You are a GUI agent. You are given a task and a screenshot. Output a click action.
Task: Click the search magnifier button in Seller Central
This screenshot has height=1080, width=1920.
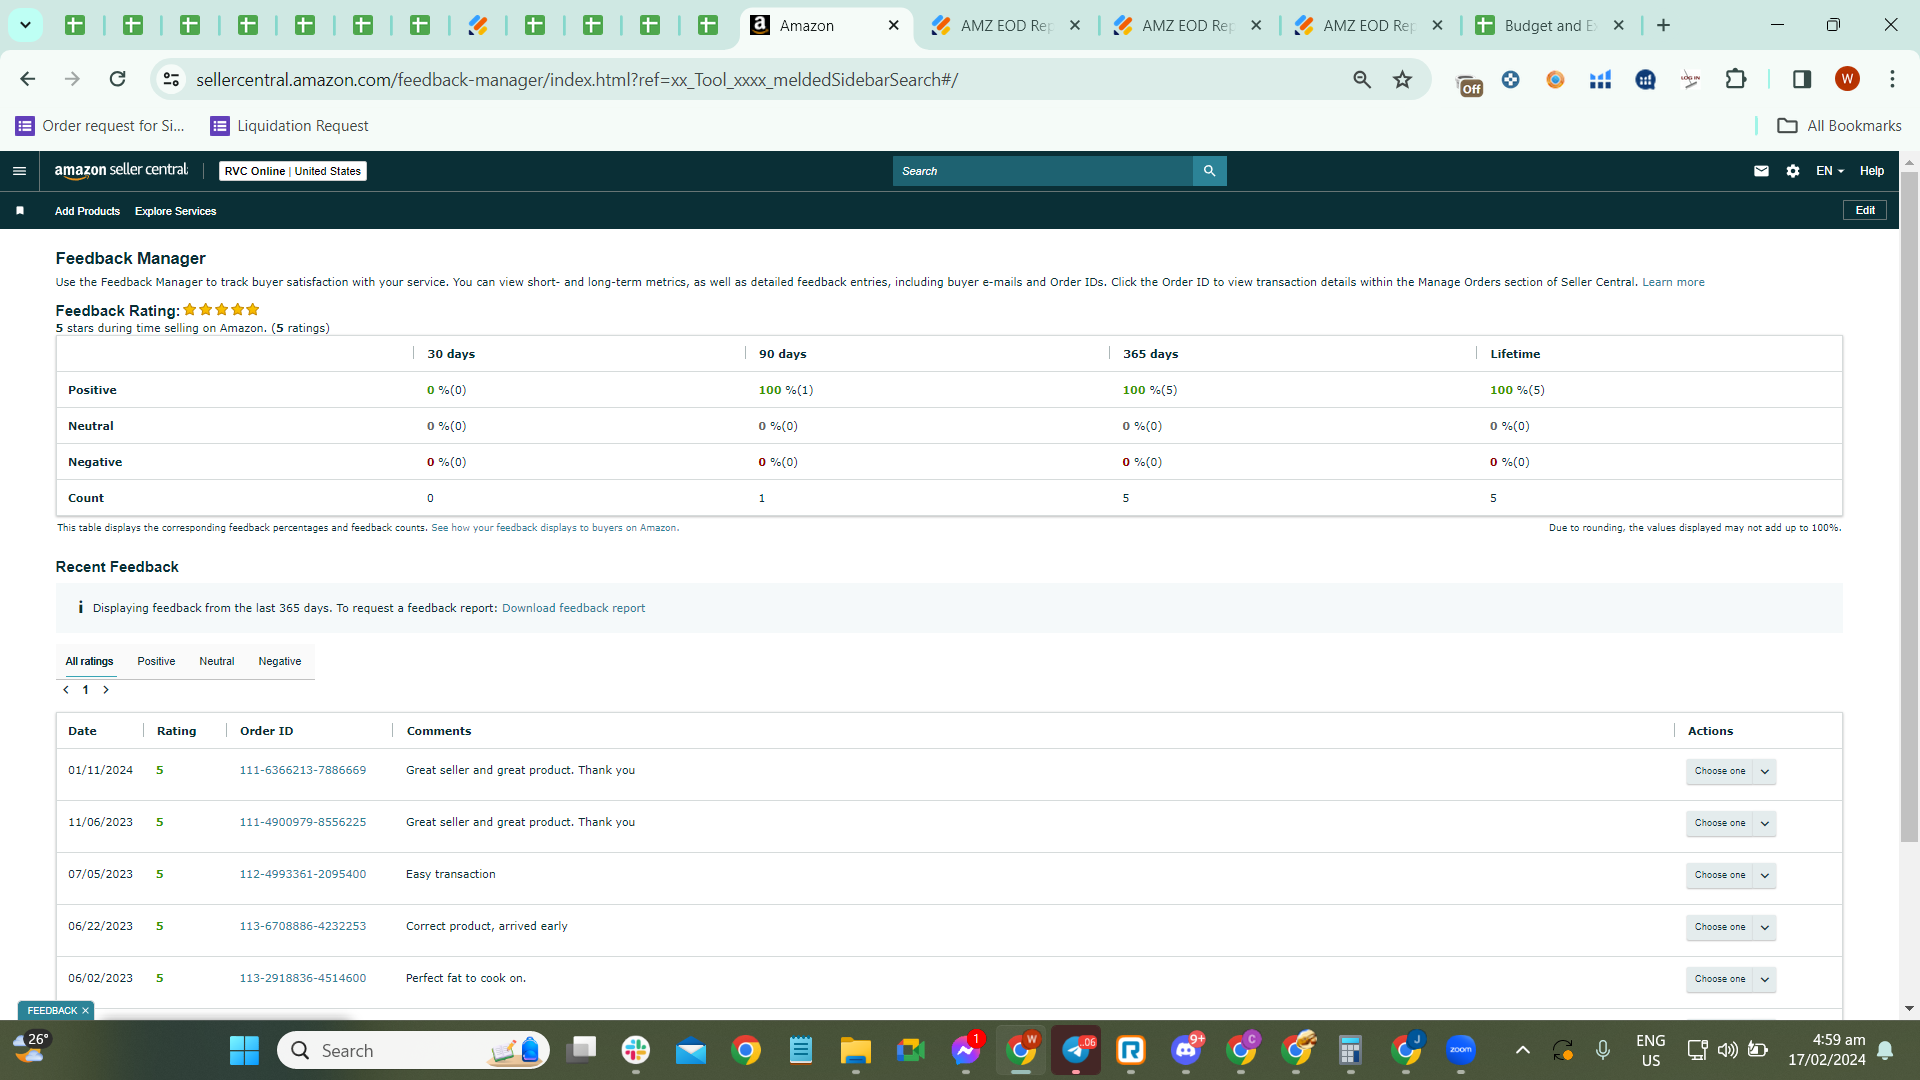[1209, 171]
